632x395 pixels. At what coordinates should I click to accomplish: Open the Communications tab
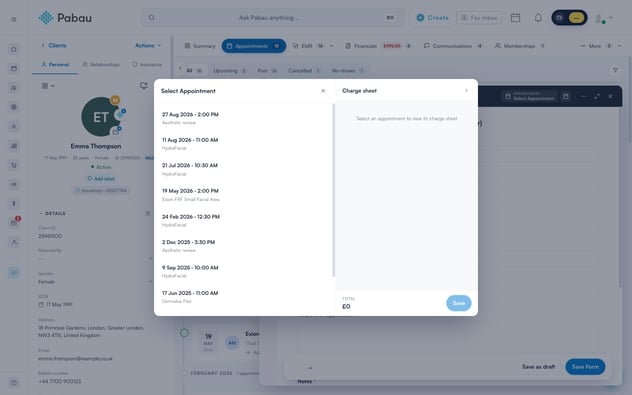[453, 46]
